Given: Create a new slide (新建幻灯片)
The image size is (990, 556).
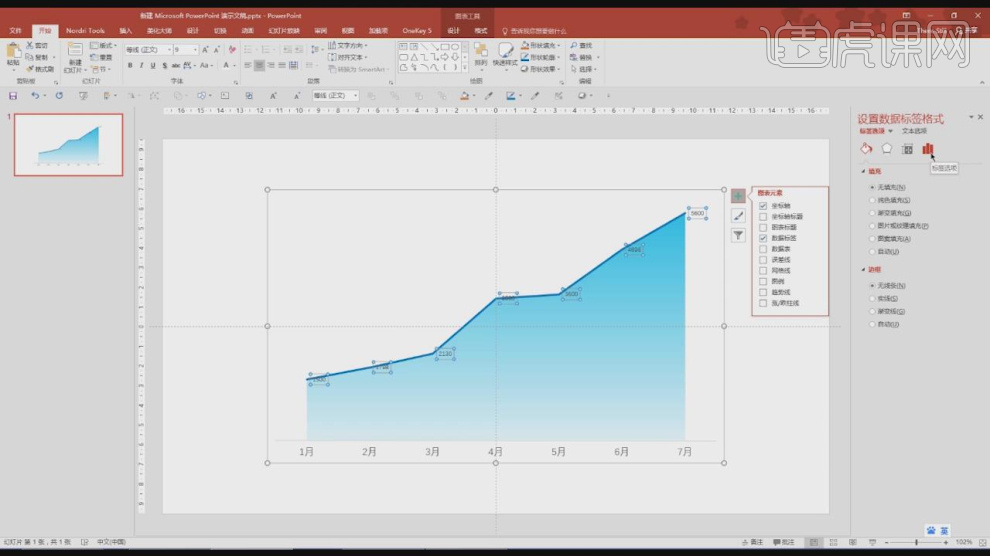Looking at the screenshot, I should point(75,57).
